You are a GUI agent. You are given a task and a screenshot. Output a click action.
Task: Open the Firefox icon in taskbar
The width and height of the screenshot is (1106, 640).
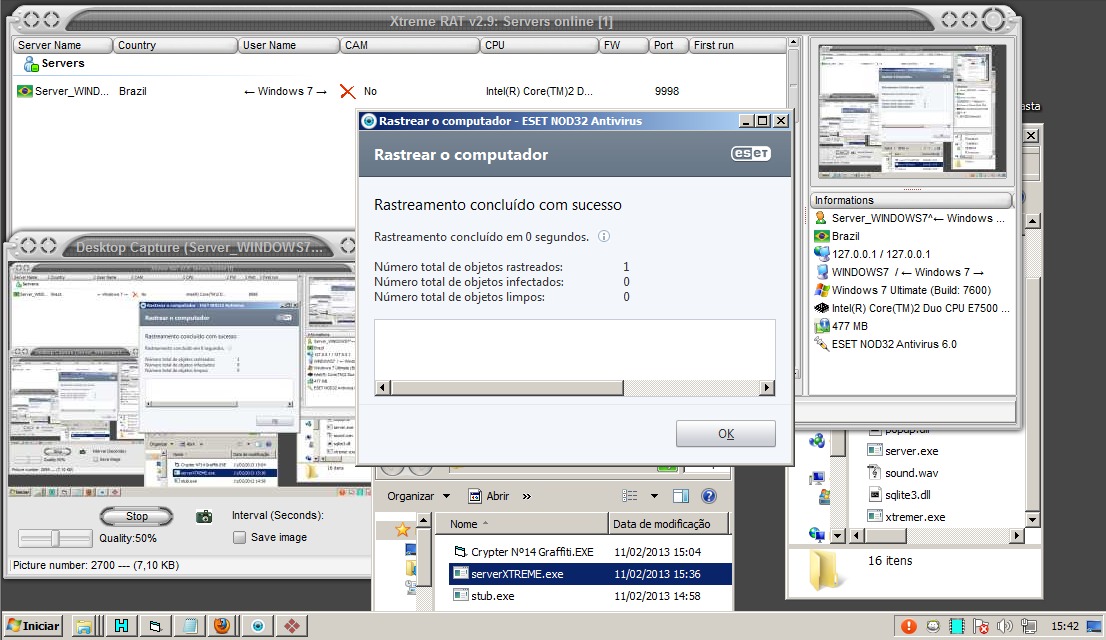221,626
